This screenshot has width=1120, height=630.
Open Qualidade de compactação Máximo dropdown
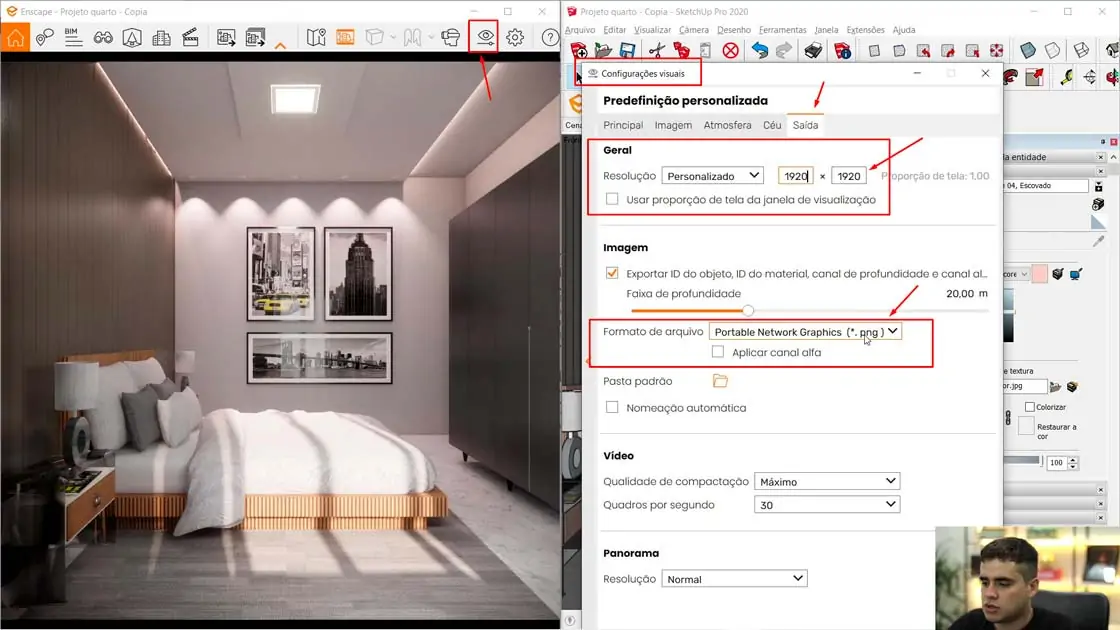click(826, 481)
